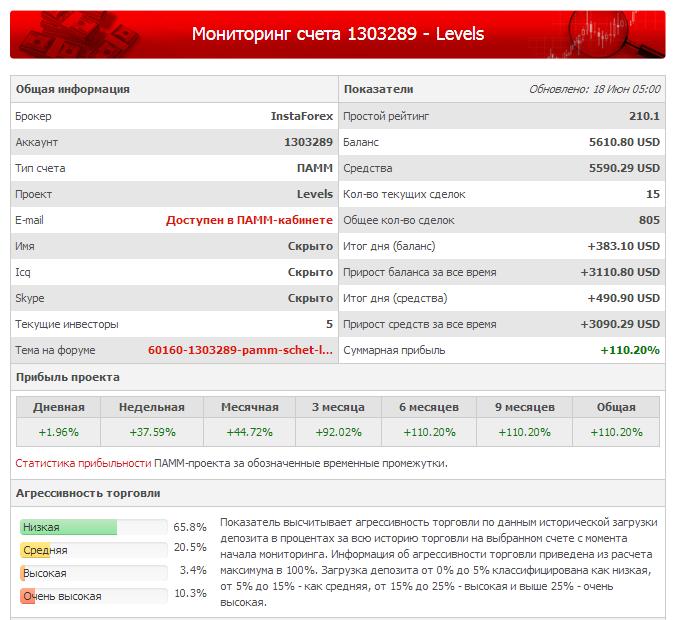Click the all-time equity growth '+3090.29 USD'

coord(620,324)
